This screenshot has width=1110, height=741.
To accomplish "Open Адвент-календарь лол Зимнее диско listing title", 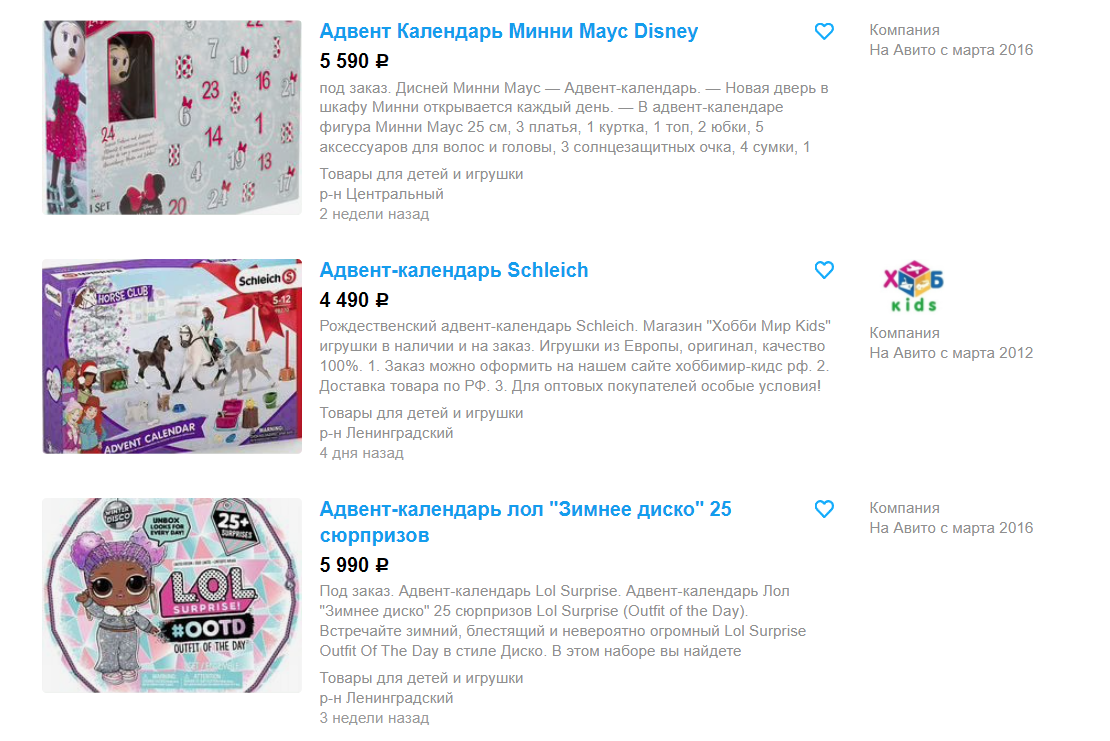I will (x=525, y=522).
